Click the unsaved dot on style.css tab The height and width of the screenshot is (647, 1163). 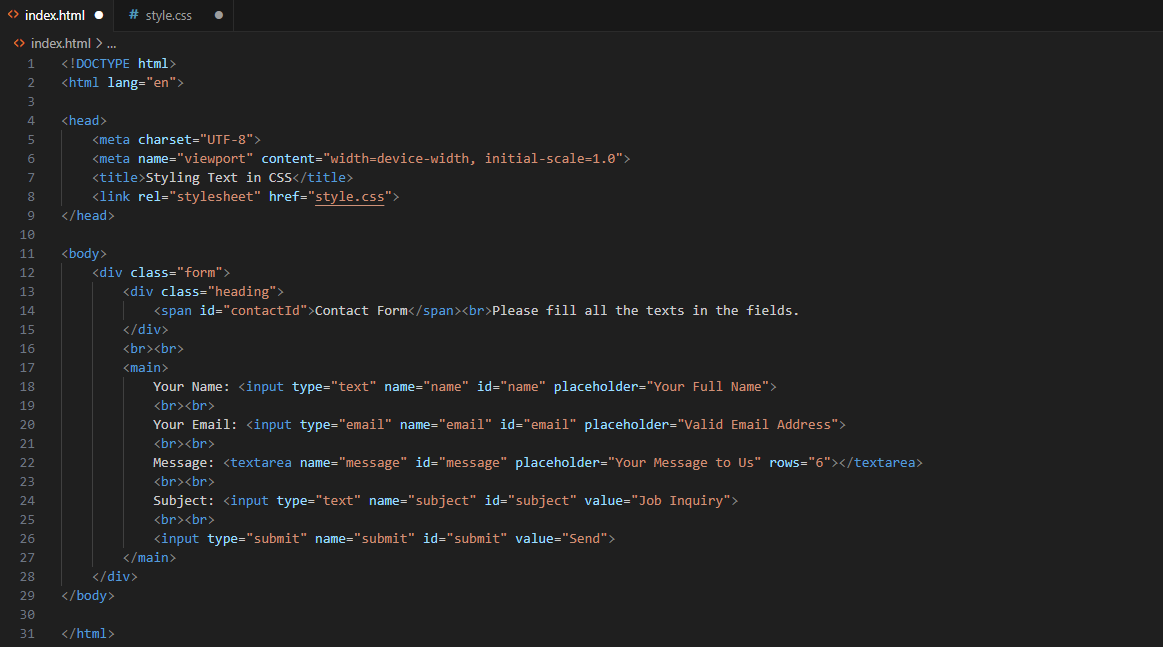[x=219, y=15]
